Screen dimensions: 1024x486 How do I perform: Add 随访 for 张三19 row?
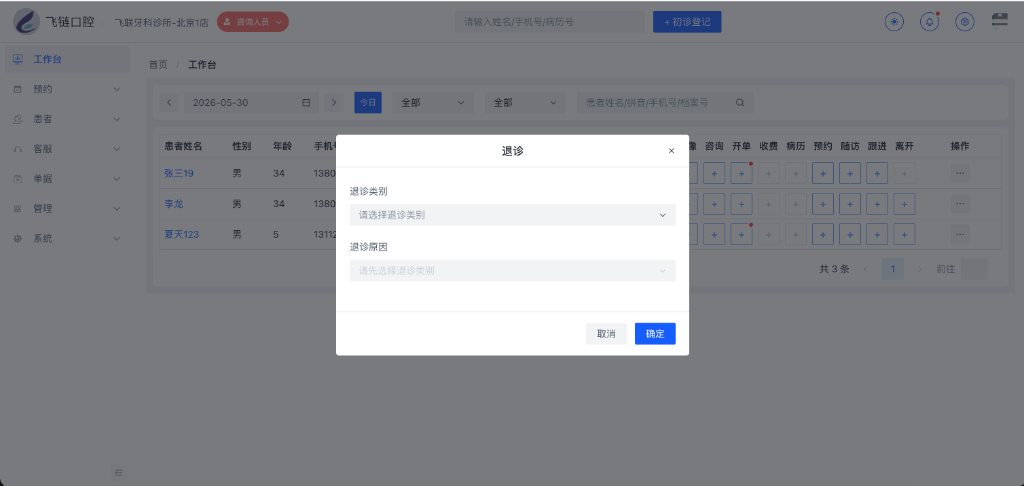850,174
